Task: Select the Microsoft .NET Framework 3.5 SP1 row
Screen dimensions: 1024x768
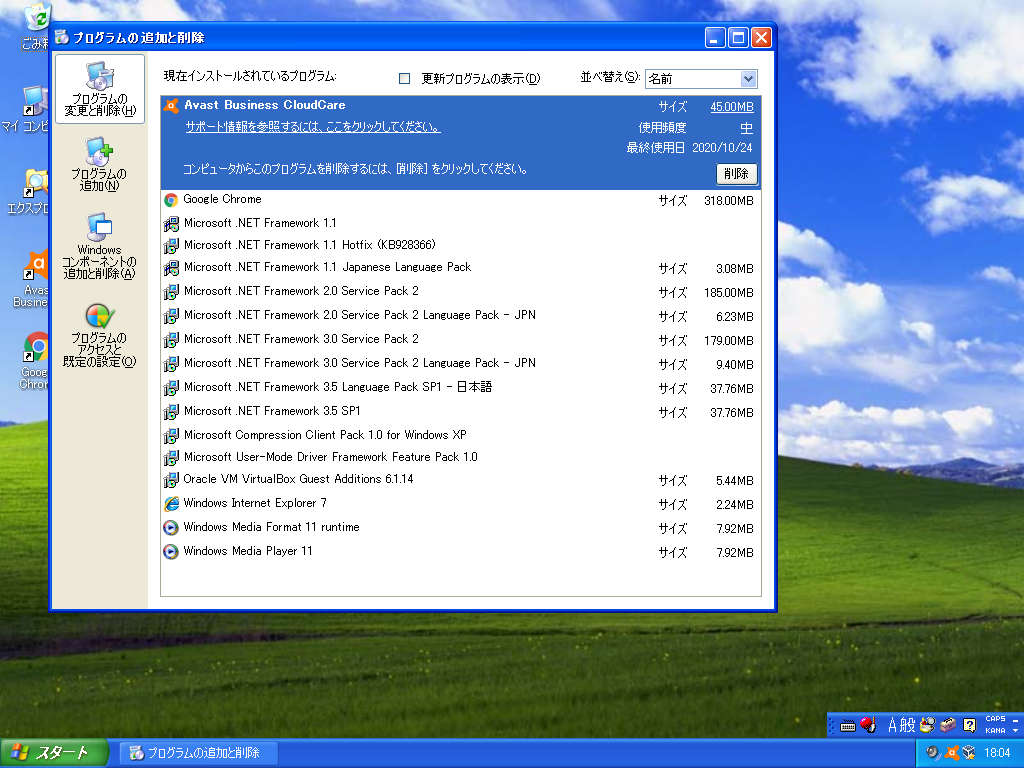Action: 461,411
